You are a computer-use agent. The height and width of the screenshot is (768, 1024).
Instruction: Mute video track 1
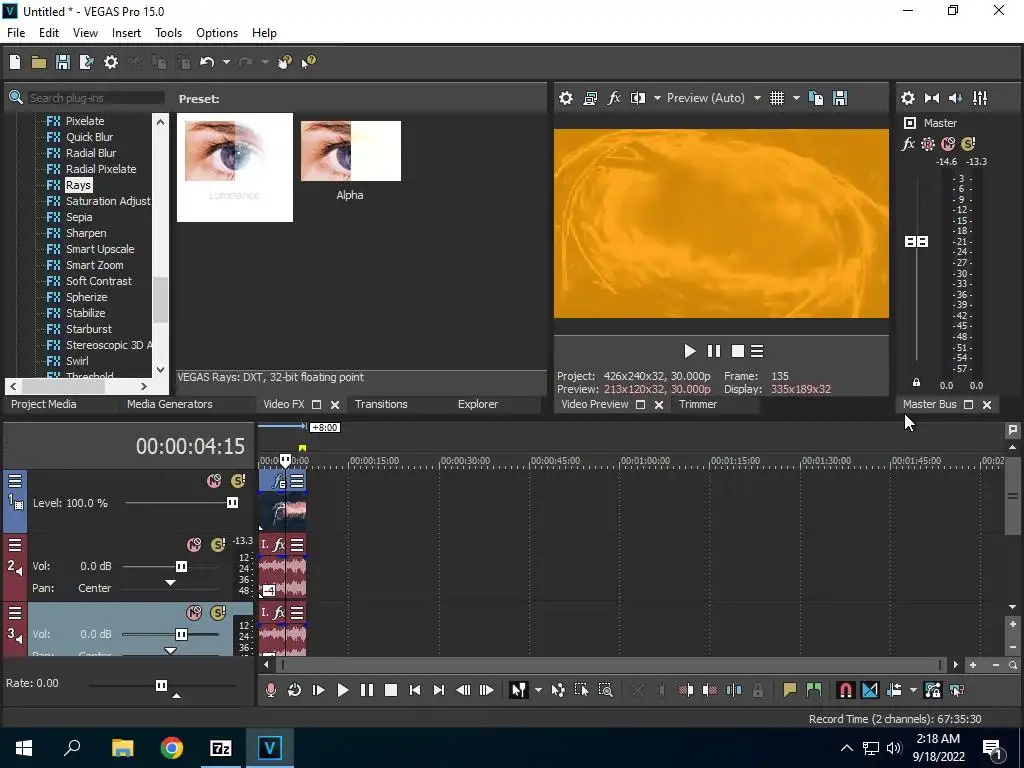[x=214, y=481]
